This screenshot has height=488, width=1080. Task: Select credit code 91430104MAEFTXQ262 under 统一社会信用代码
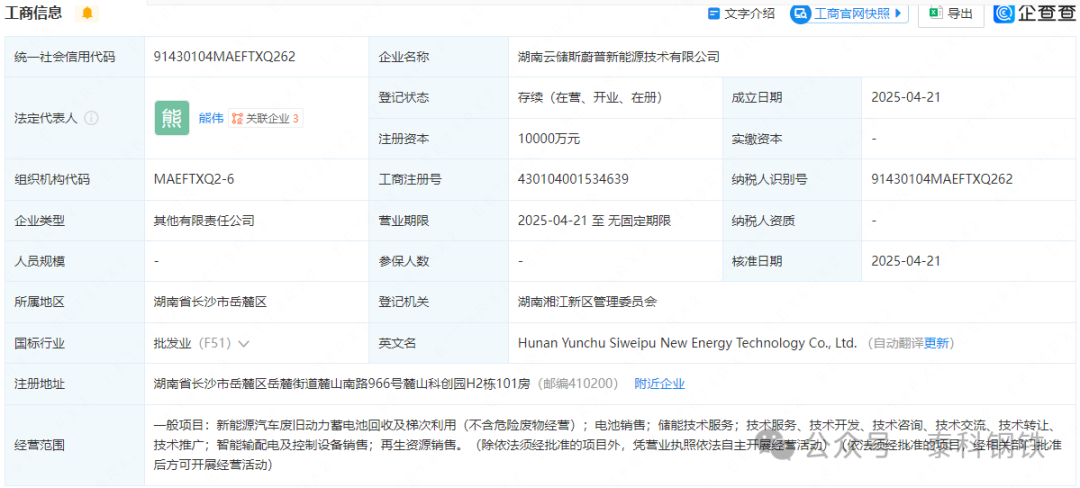point(225,57)
